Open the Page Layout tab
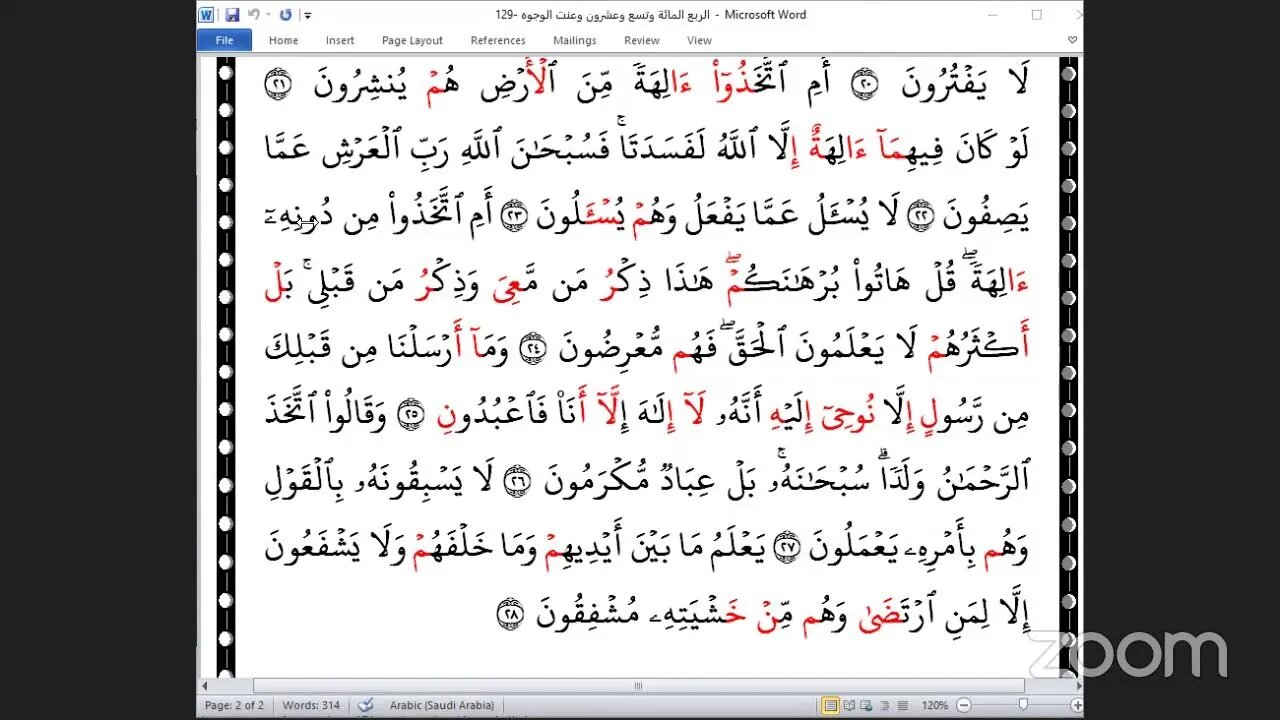Image resolution: width=1280 pixels, height=720 pixels. pyautogui.click(x=412, y=40)
